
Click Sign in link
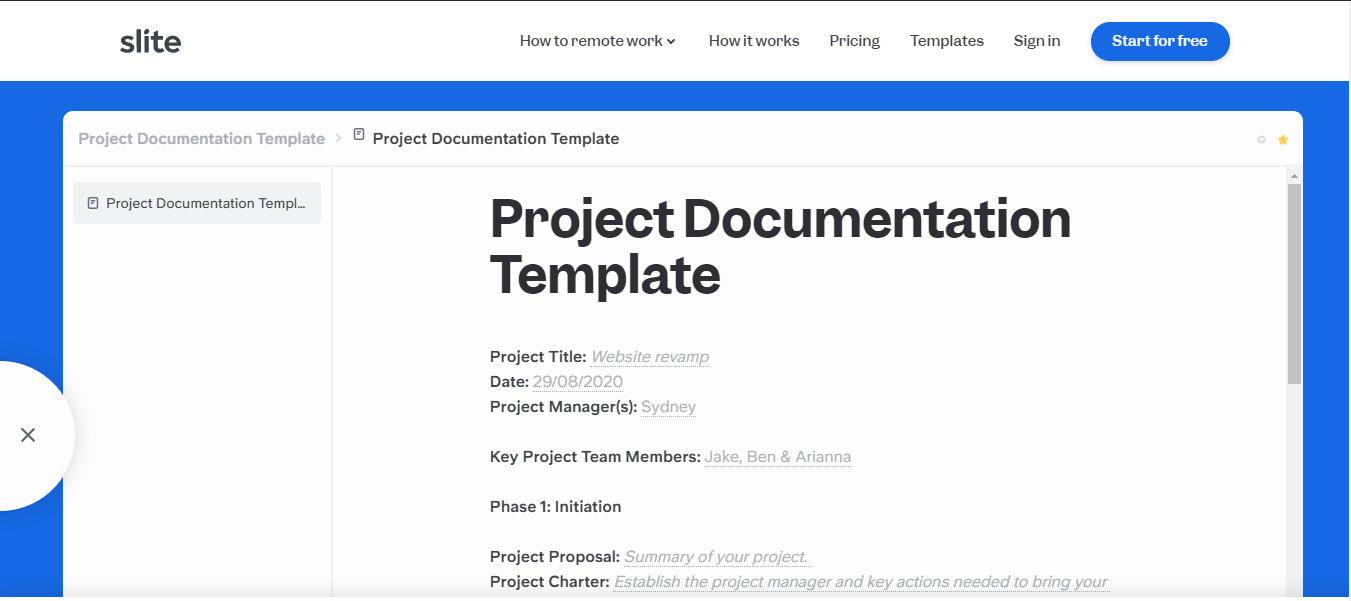(x=1037, y=41)
